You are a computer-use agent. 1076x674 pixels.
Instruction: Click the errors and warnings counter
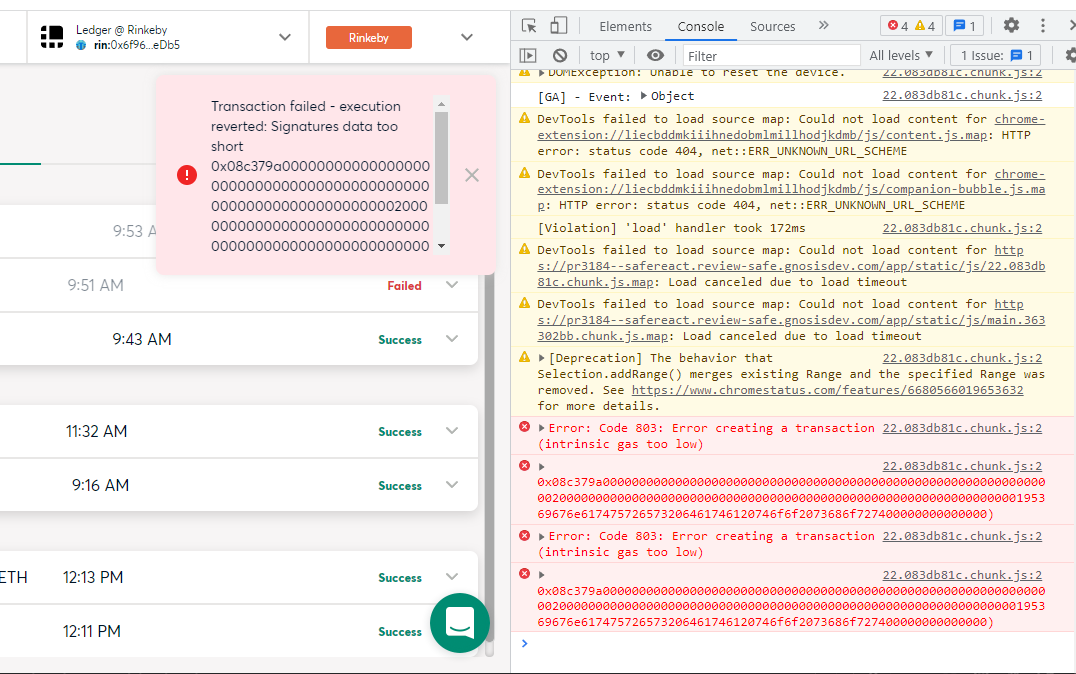tap(911, 26)
